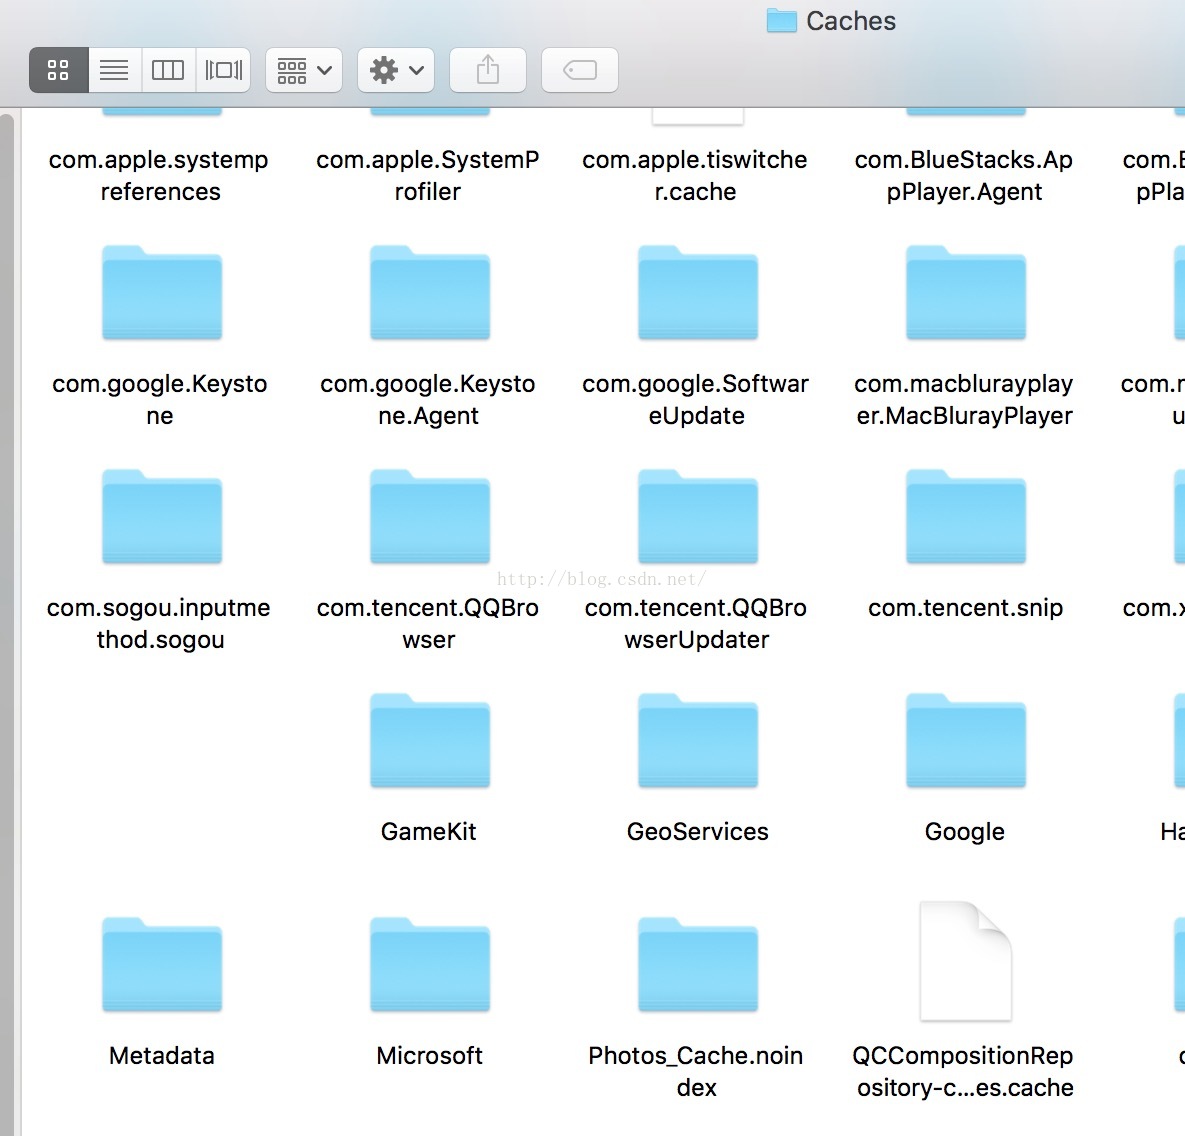Click the Photos_Cache.noindex name label
The width and height of the screenshot is (1185, 1136).
[696, 1071]
